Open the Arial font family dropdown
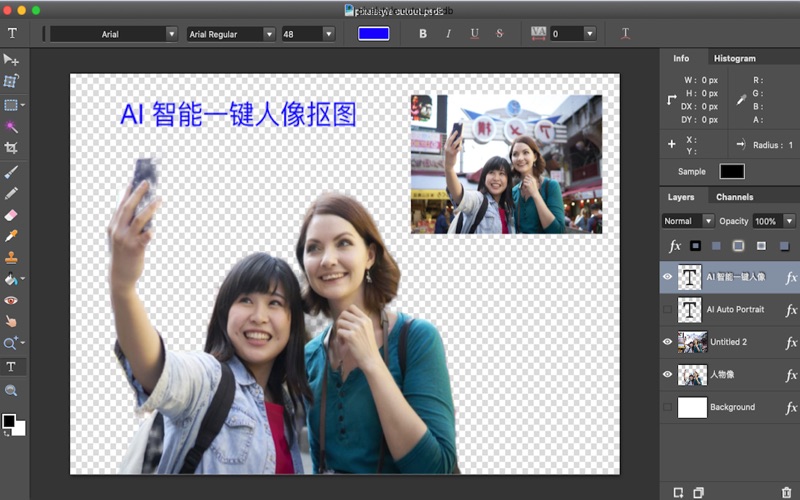The height and width of the screenshot is (500, 800). click(x=113, y=34)
